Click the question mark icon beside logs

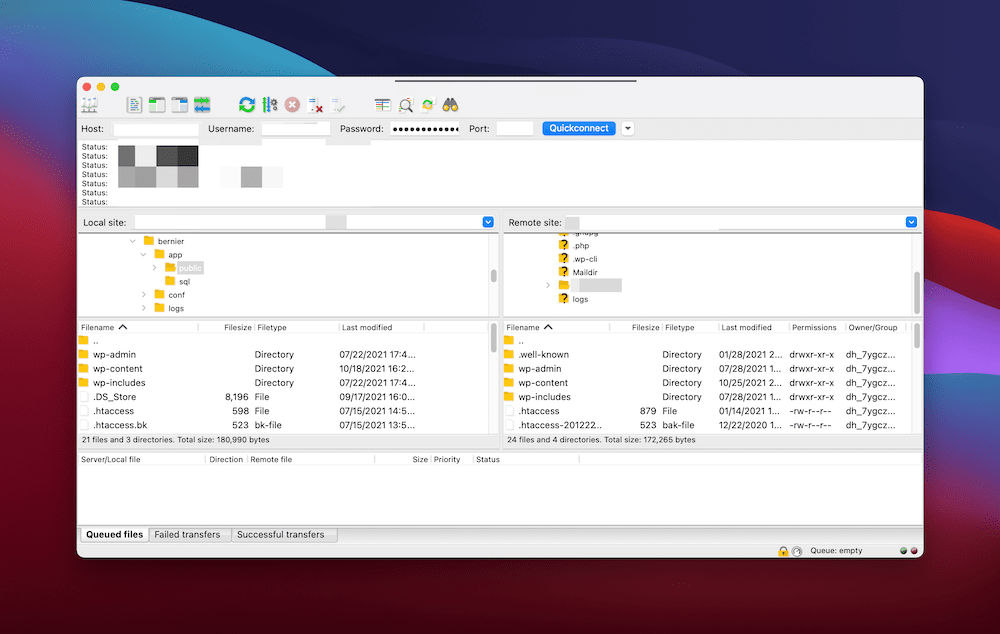pos(563,299)
